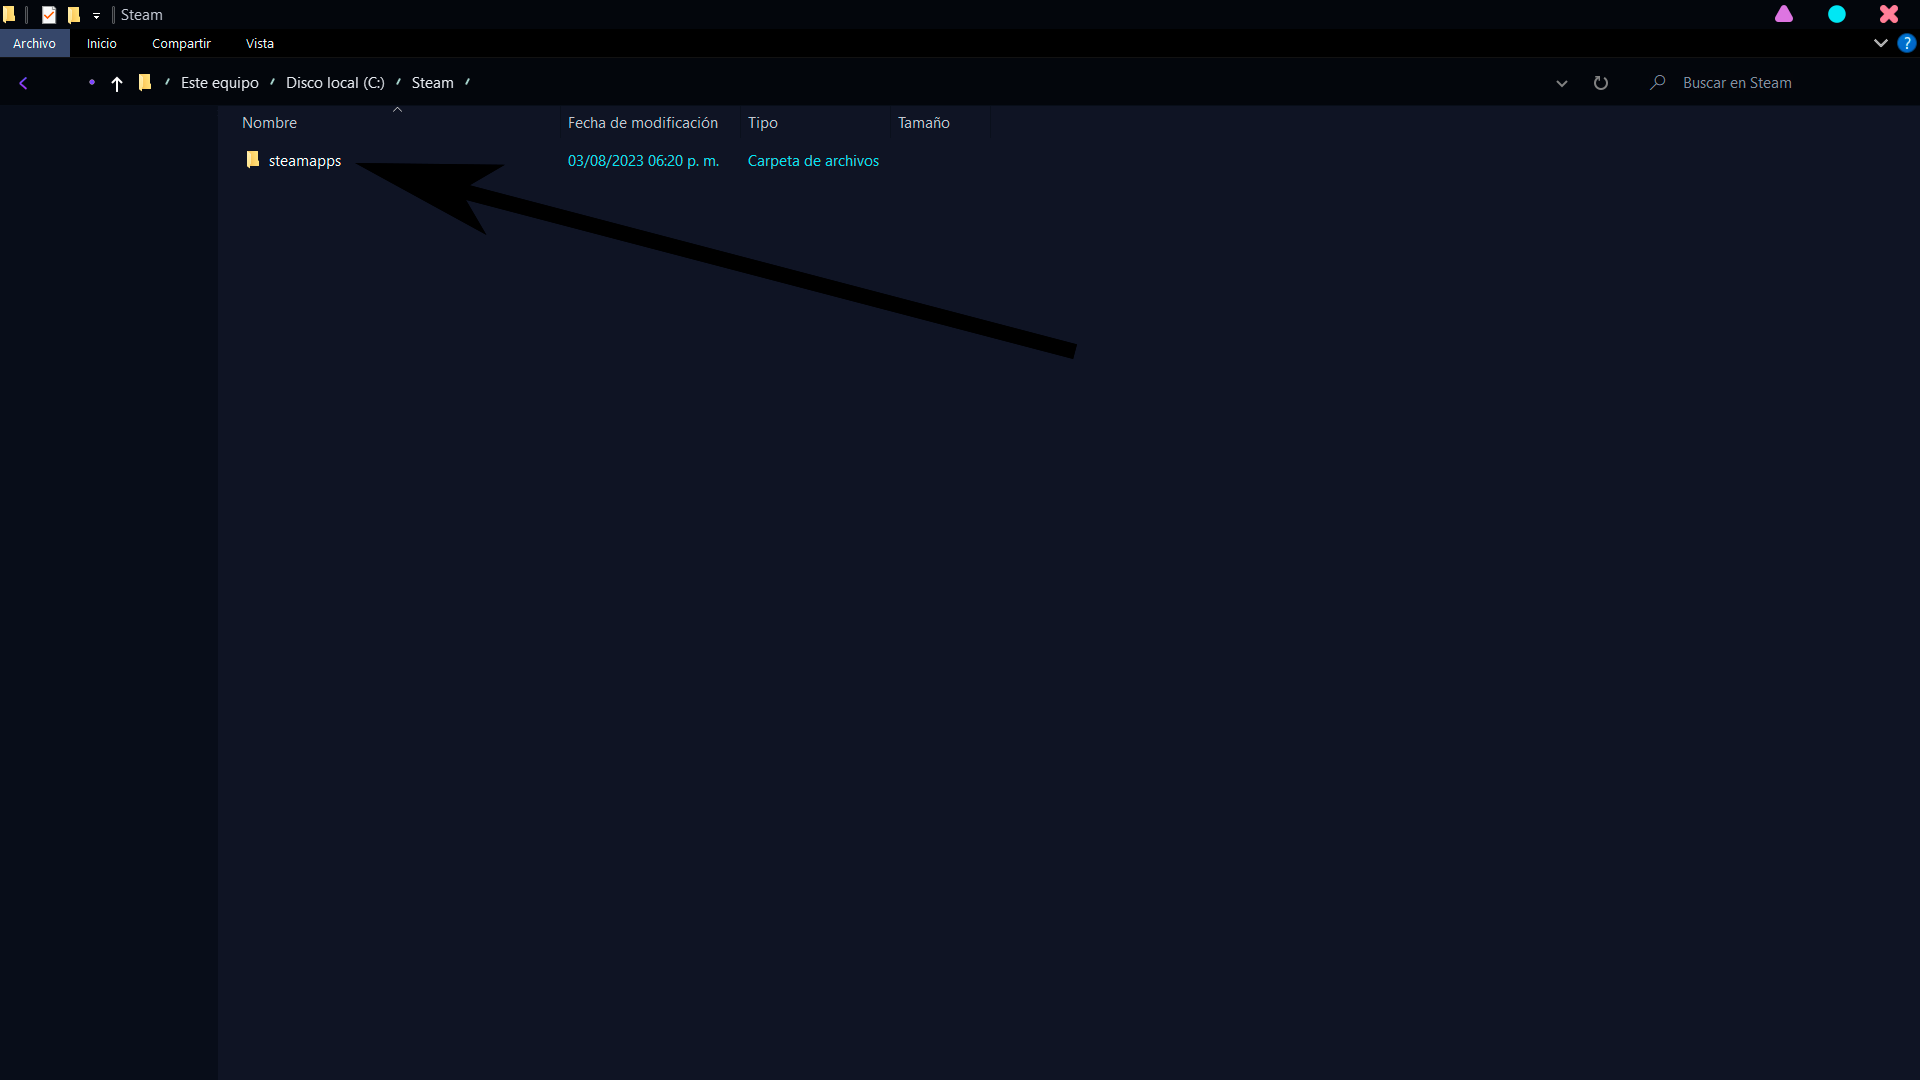Screen dimensions: 1920x1080
Task: Navigate to Este equipo breadcrumb
Action: coord(220,83)
